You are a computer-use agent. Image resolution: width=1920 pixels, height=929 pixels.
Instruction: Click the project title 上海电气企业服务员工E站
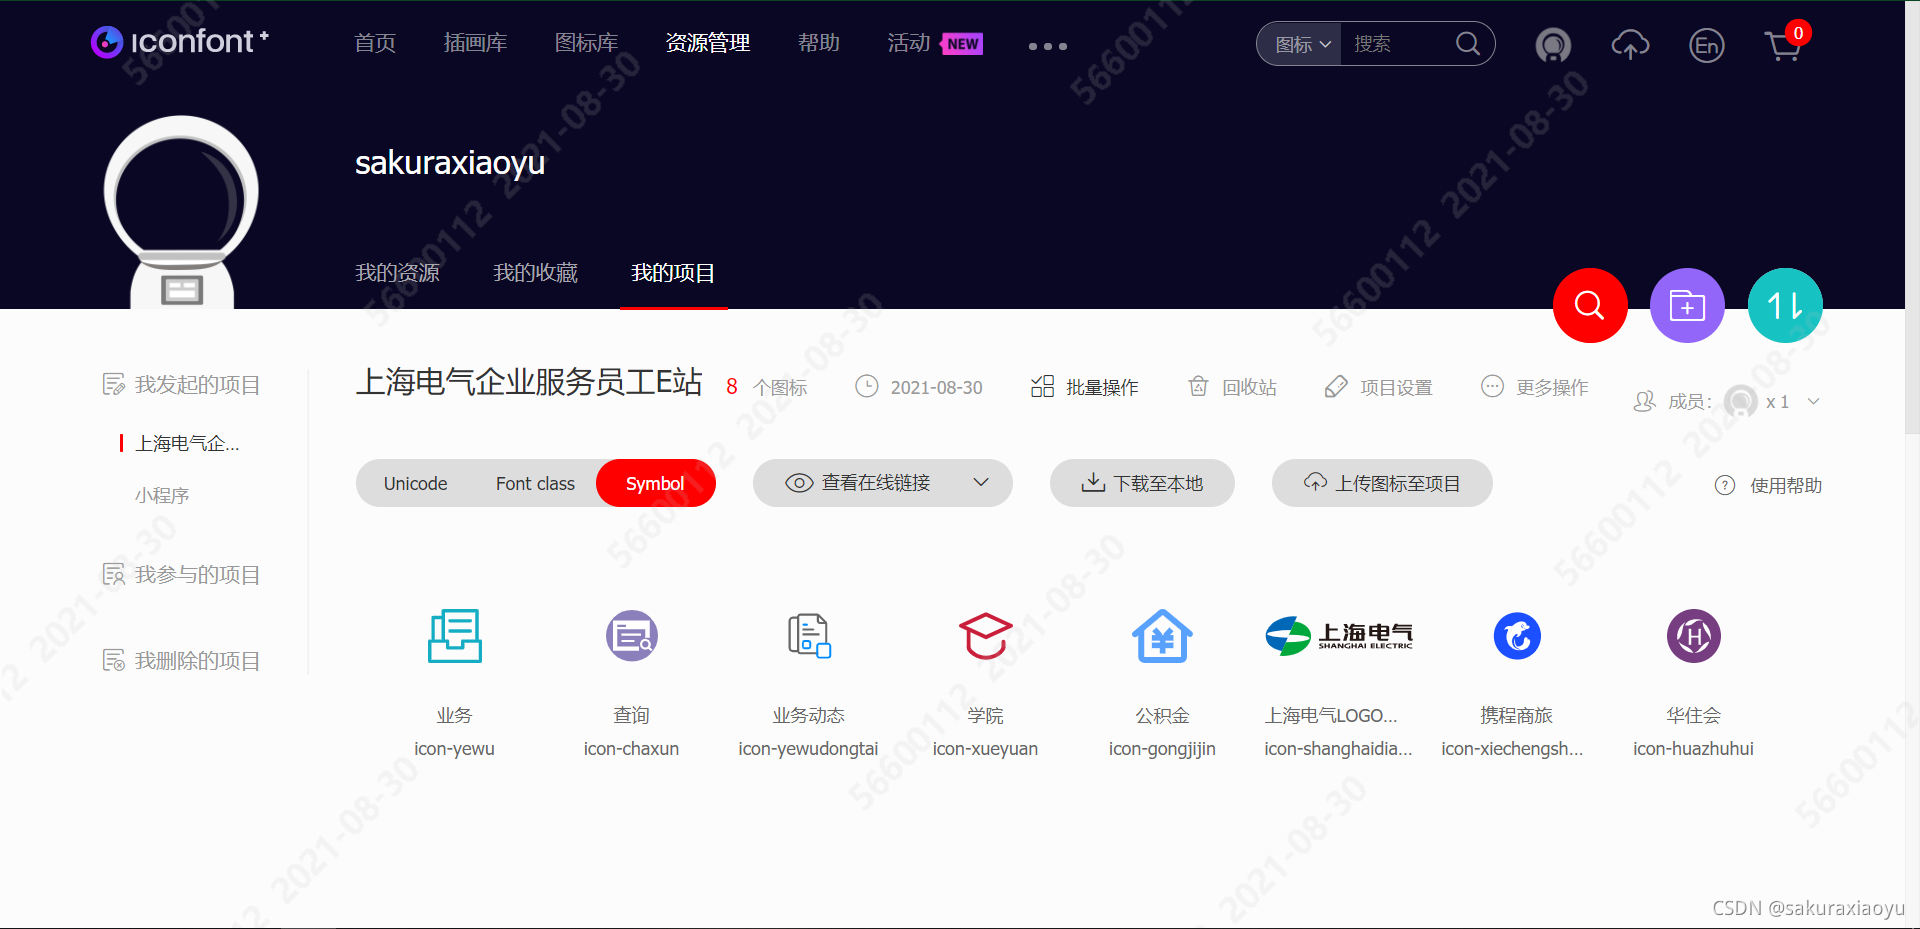529,382
